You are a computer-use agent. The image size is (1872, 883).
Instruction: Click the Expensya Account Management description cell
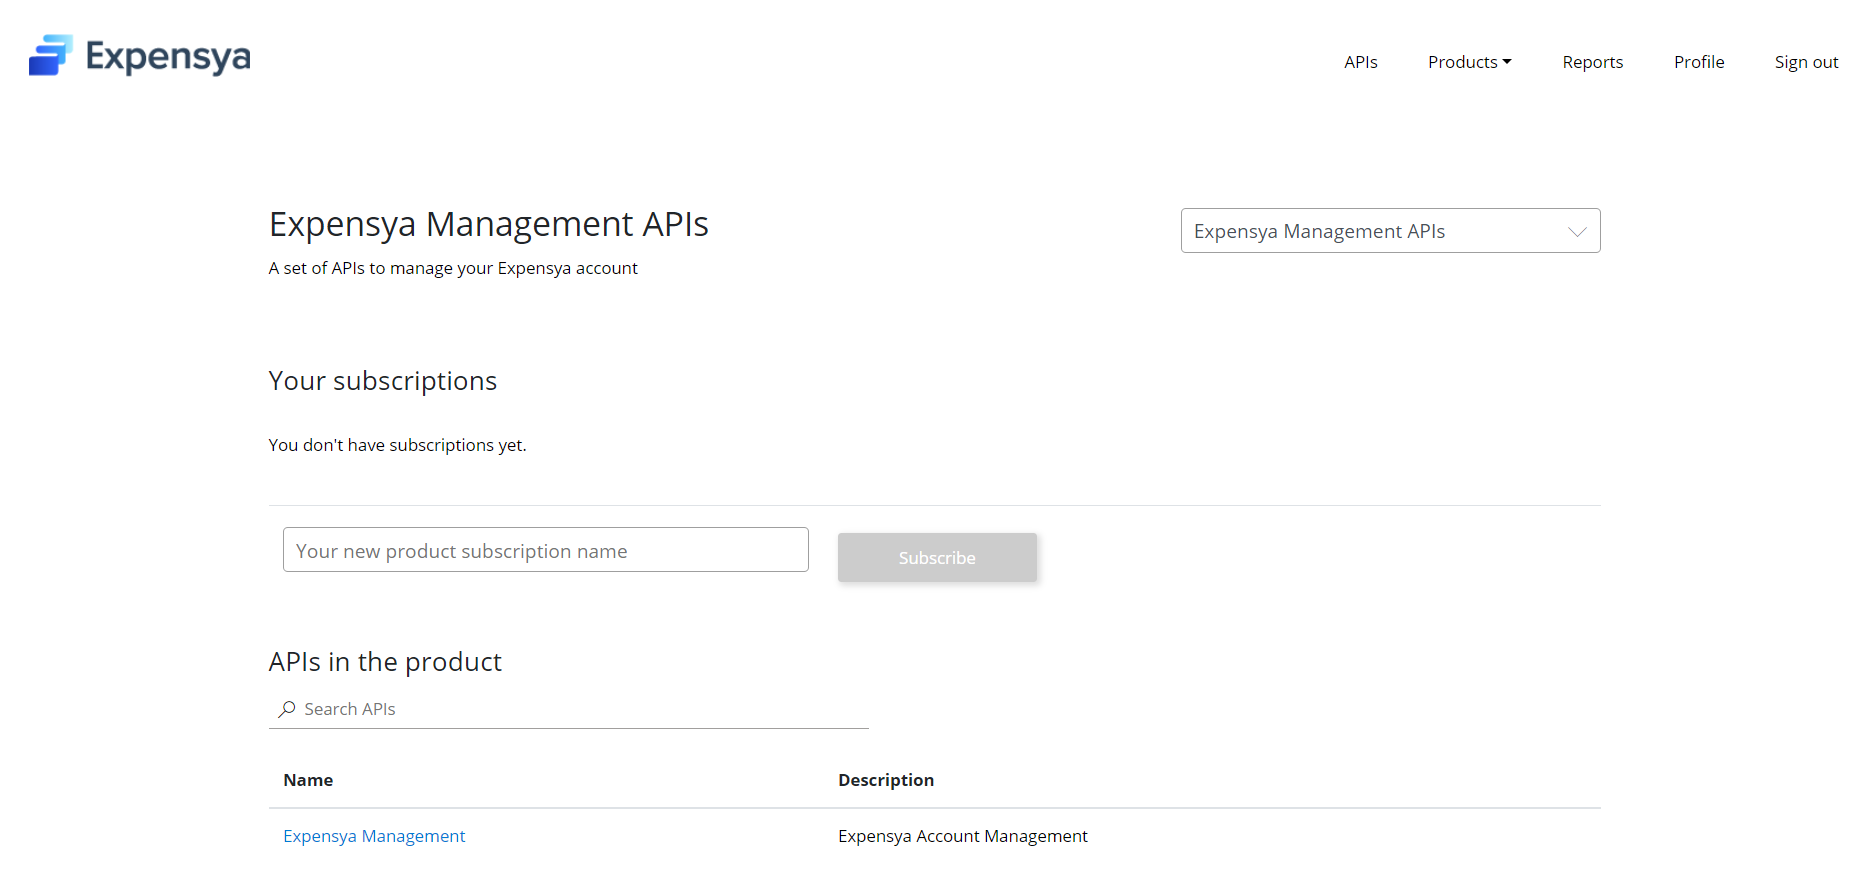[963, 836]
